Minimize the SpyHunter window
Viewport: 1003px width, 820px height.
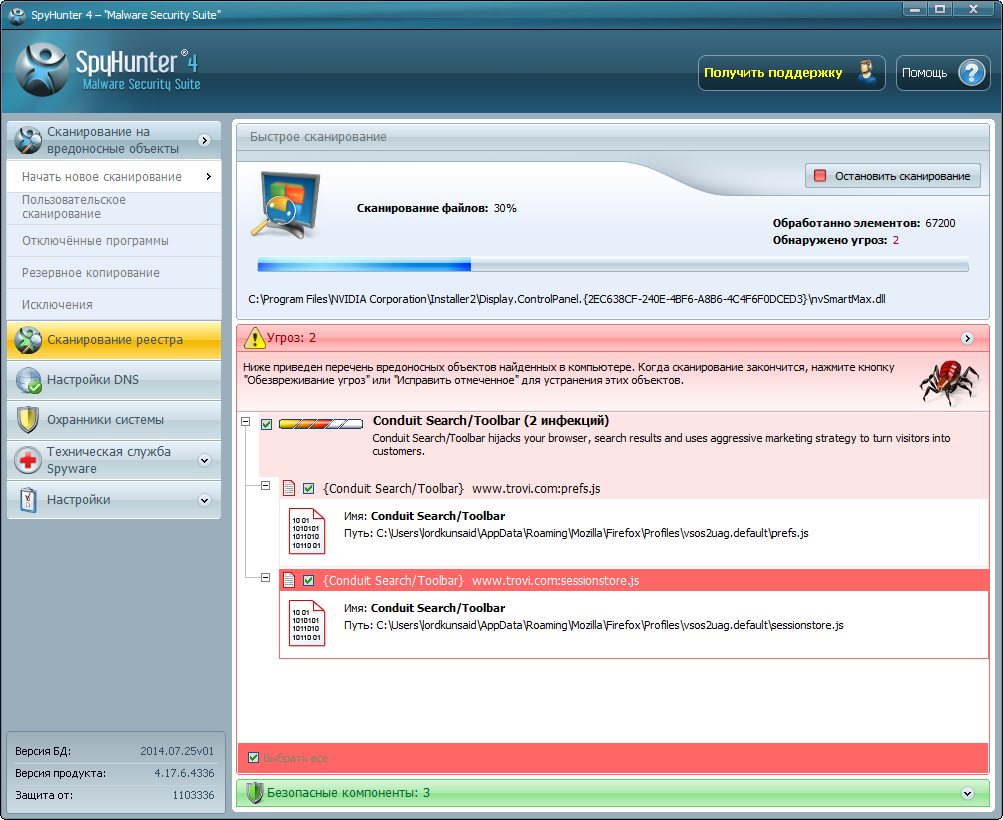coord(915,9)
